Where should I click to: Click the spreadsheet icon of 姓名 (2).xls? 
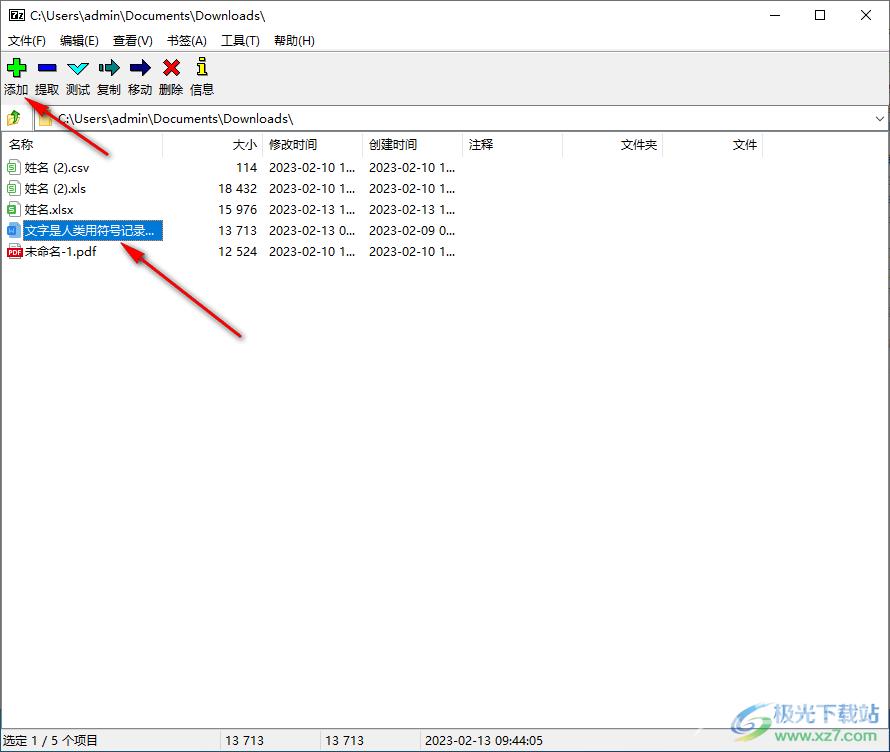(x=14, y=188)
